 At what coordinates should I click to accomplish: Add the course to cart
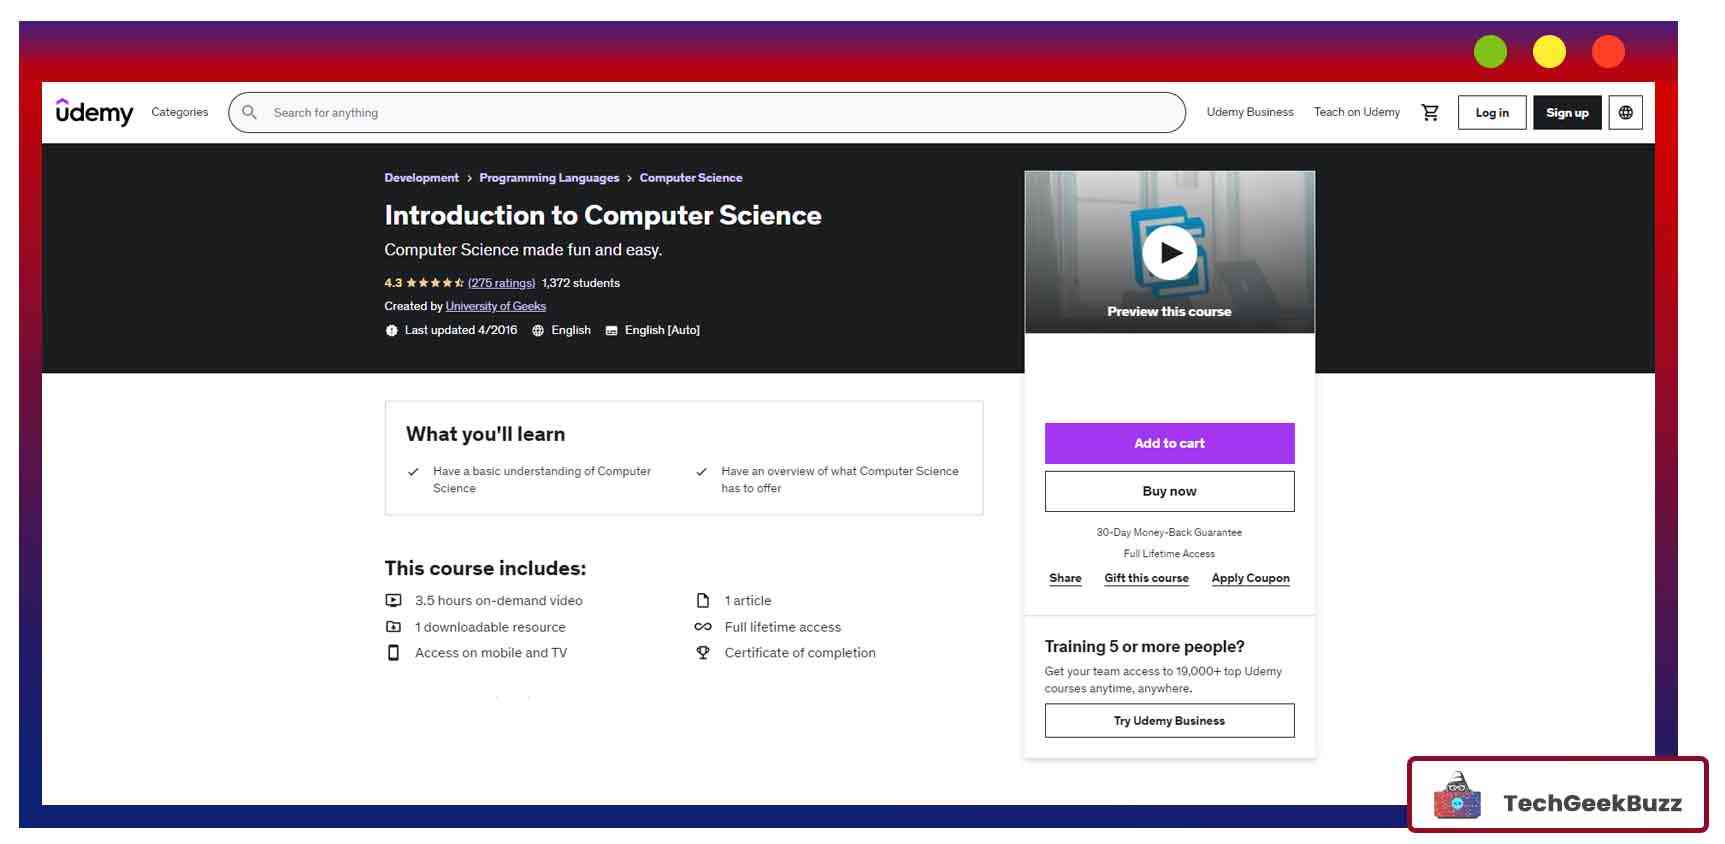1169,443
